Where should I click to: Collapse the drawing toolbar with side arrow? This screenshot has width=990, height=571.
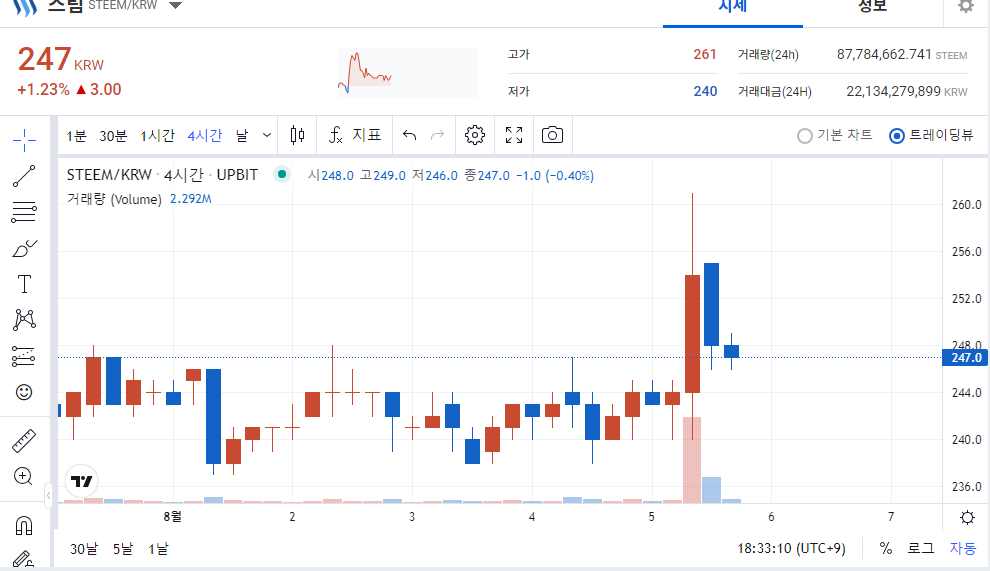[x=49, y=496]
